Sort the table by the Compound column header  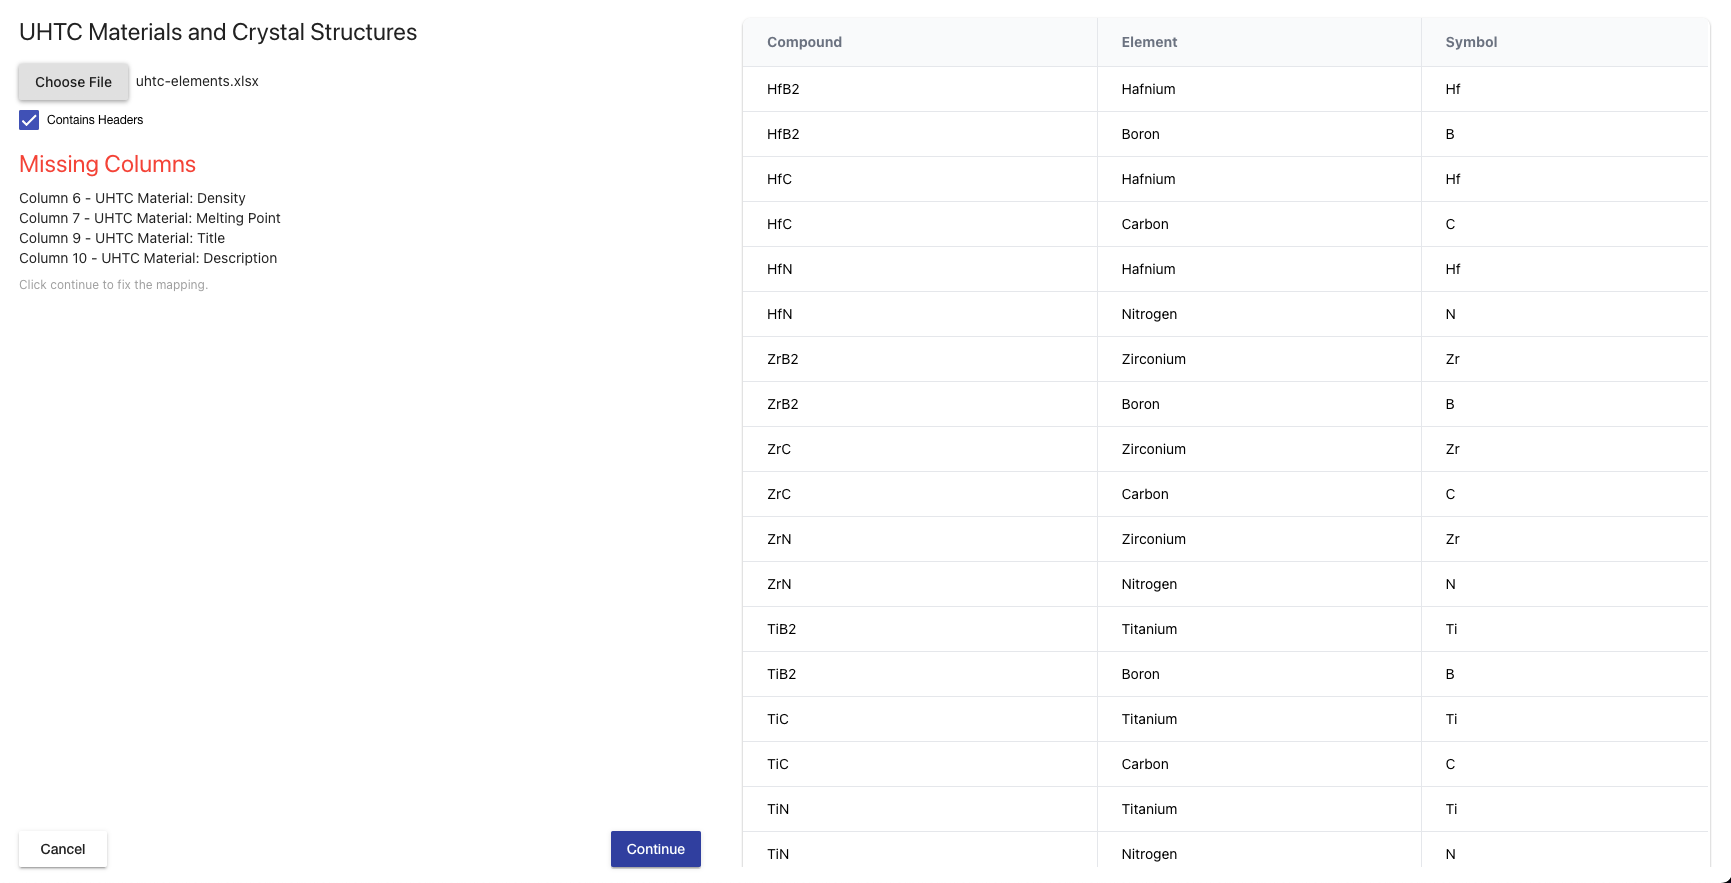coord(805,42)
